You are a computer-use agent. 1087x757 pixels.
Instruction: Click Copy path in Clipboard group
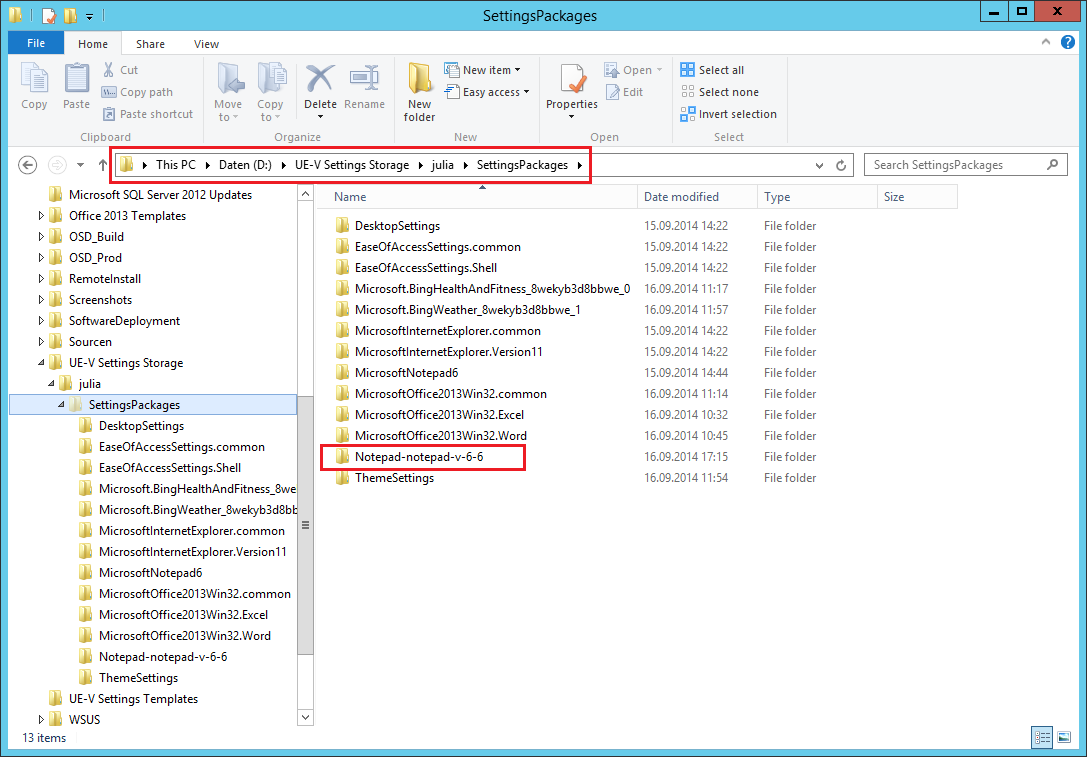click(x=137, y=92)
